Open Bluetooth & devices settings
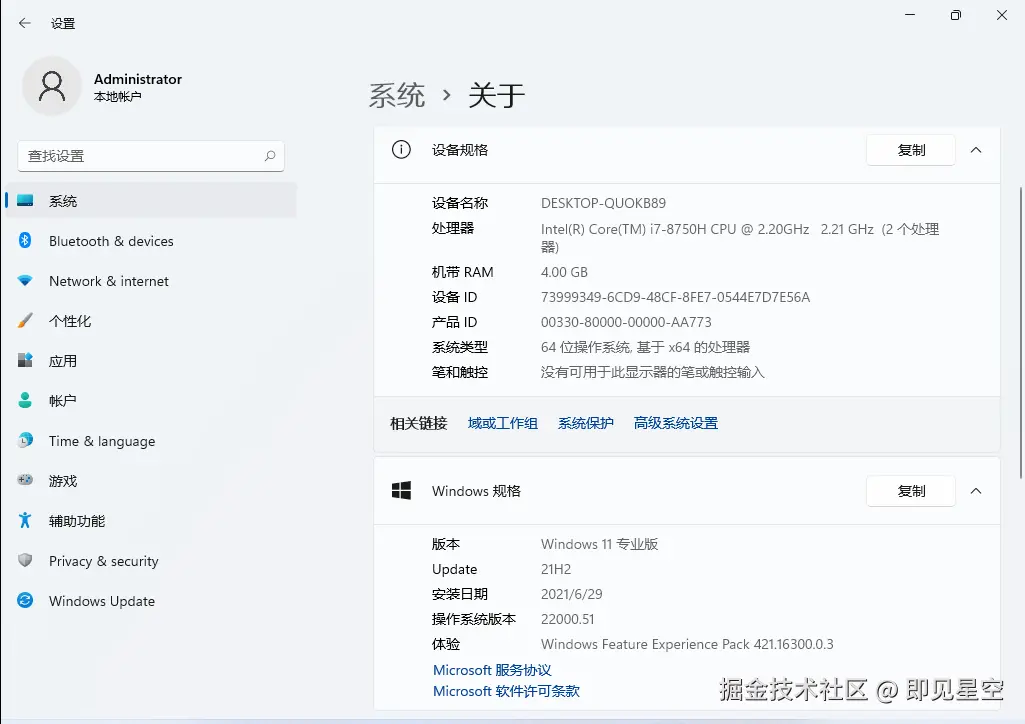1025x724 pixels. [x=151, y=240]
